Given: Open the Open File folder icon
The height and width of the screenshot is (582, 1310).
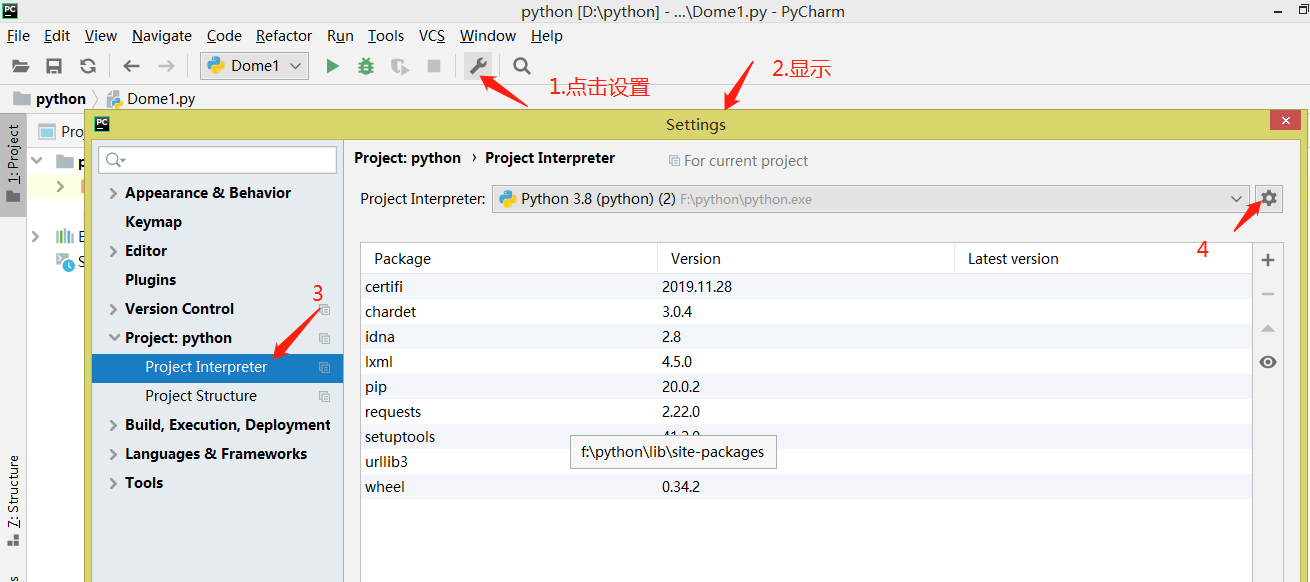Looking at the screenshot, I should [20, 65].
